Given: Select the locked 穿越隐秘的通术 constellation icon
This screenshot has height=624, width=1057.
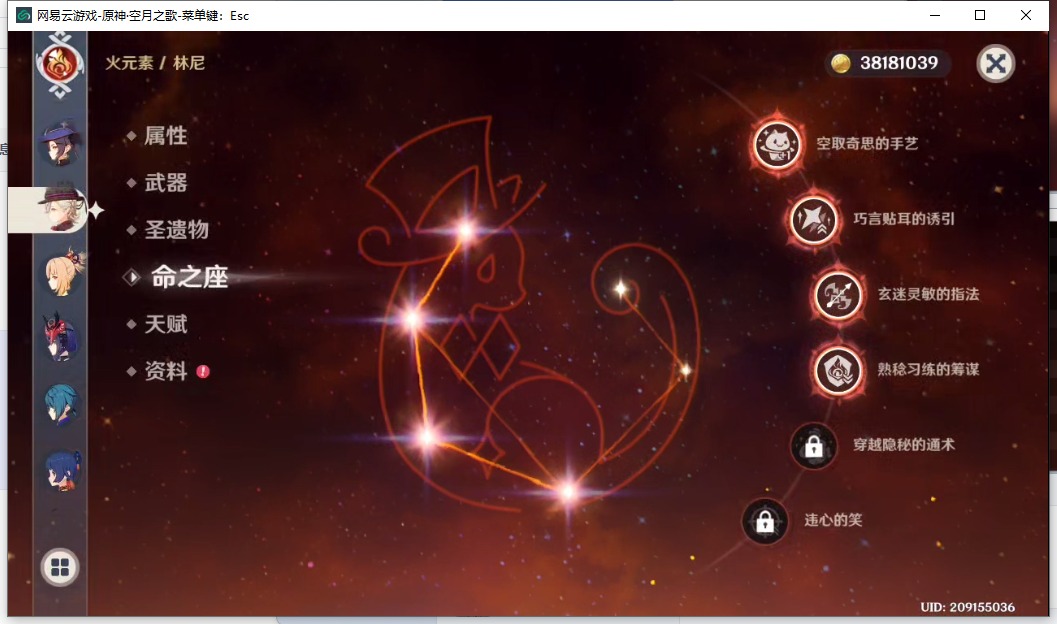Looking at the screenshot, I should pyautogui.click(x=814, y=445).
